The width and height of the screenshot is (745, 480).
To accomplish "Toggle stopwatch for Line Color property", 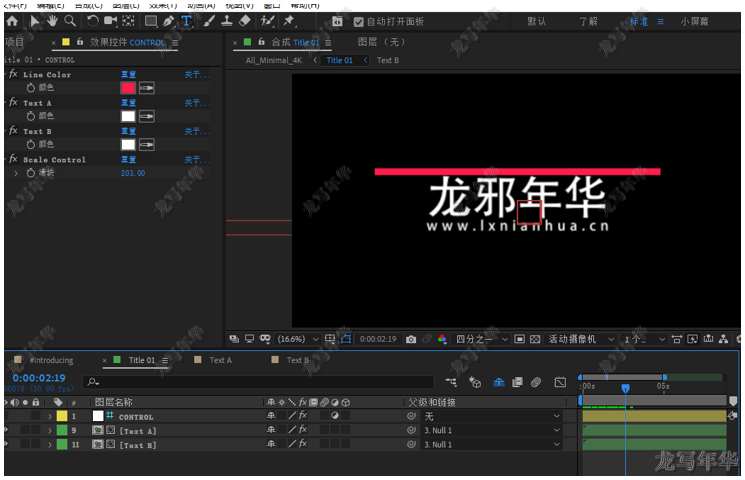I will click(x=31, y=88).
